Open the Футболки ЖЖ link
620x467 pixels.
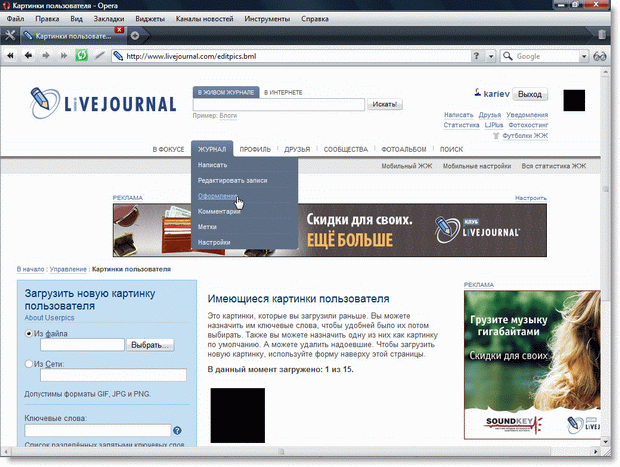[x=525, y=136]
